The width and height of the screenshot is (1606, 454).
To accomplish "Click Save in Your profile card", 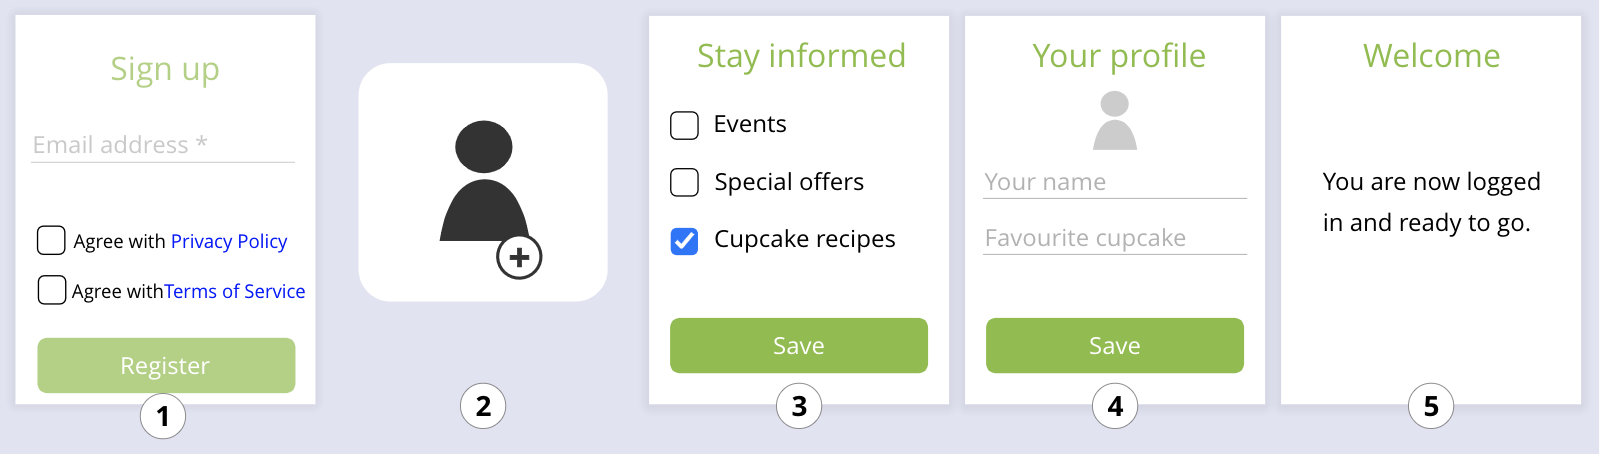I will click(x=1114, y=345).
